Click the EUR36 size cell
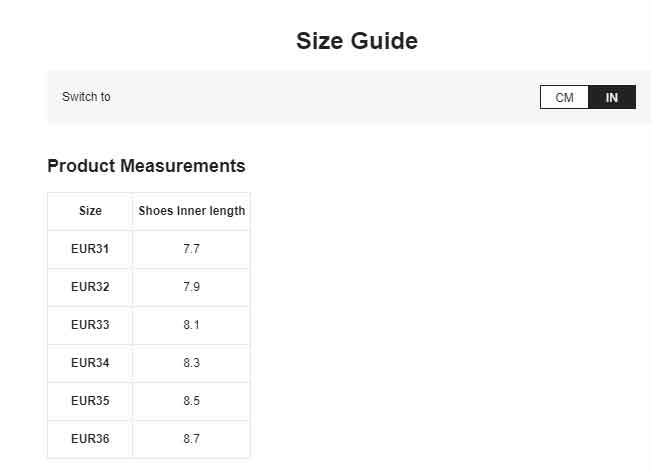 tap(90, 438)
